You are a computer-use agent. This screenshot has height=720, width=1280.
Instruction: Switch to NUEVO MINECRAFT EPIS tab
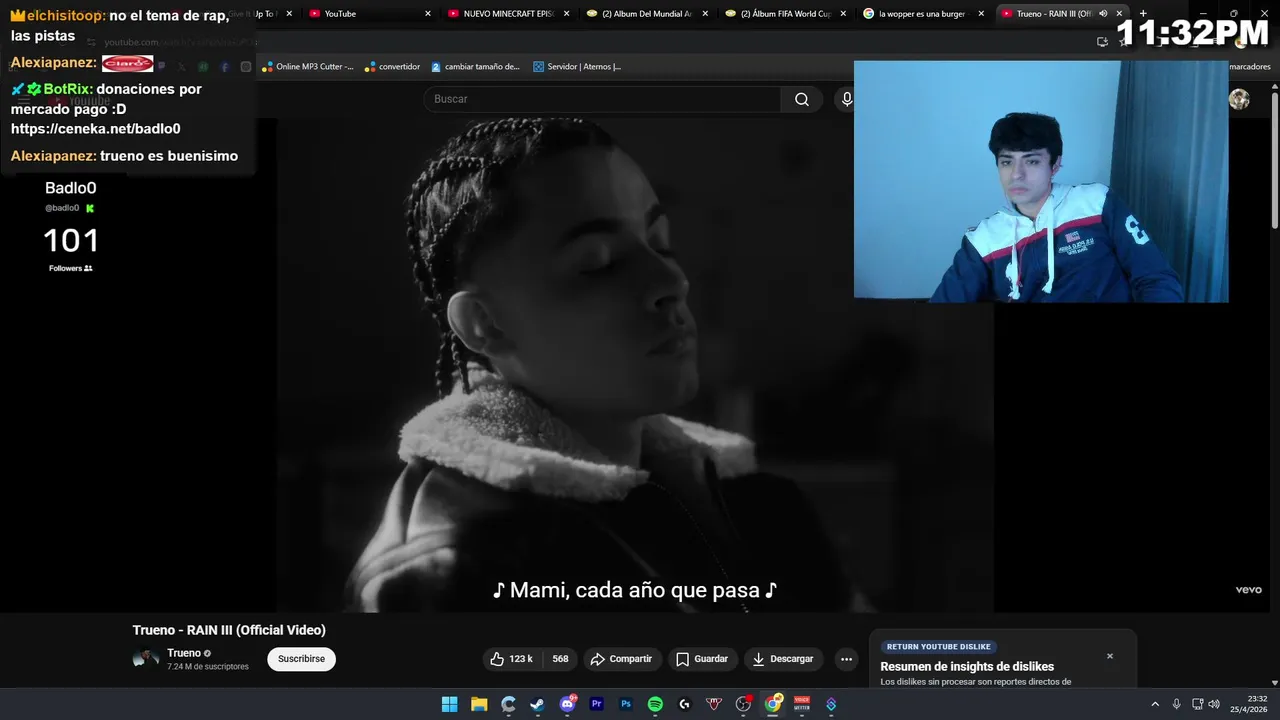[508, 14]
